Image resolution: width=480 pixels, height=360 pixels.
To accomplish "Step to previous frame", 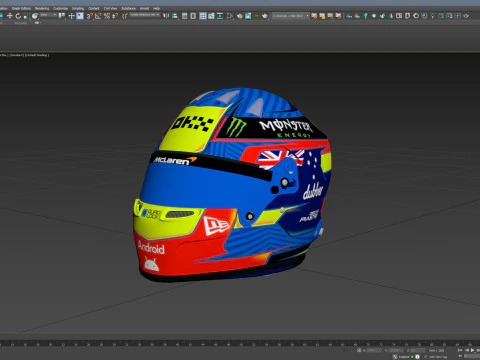I will click(467, 350).
